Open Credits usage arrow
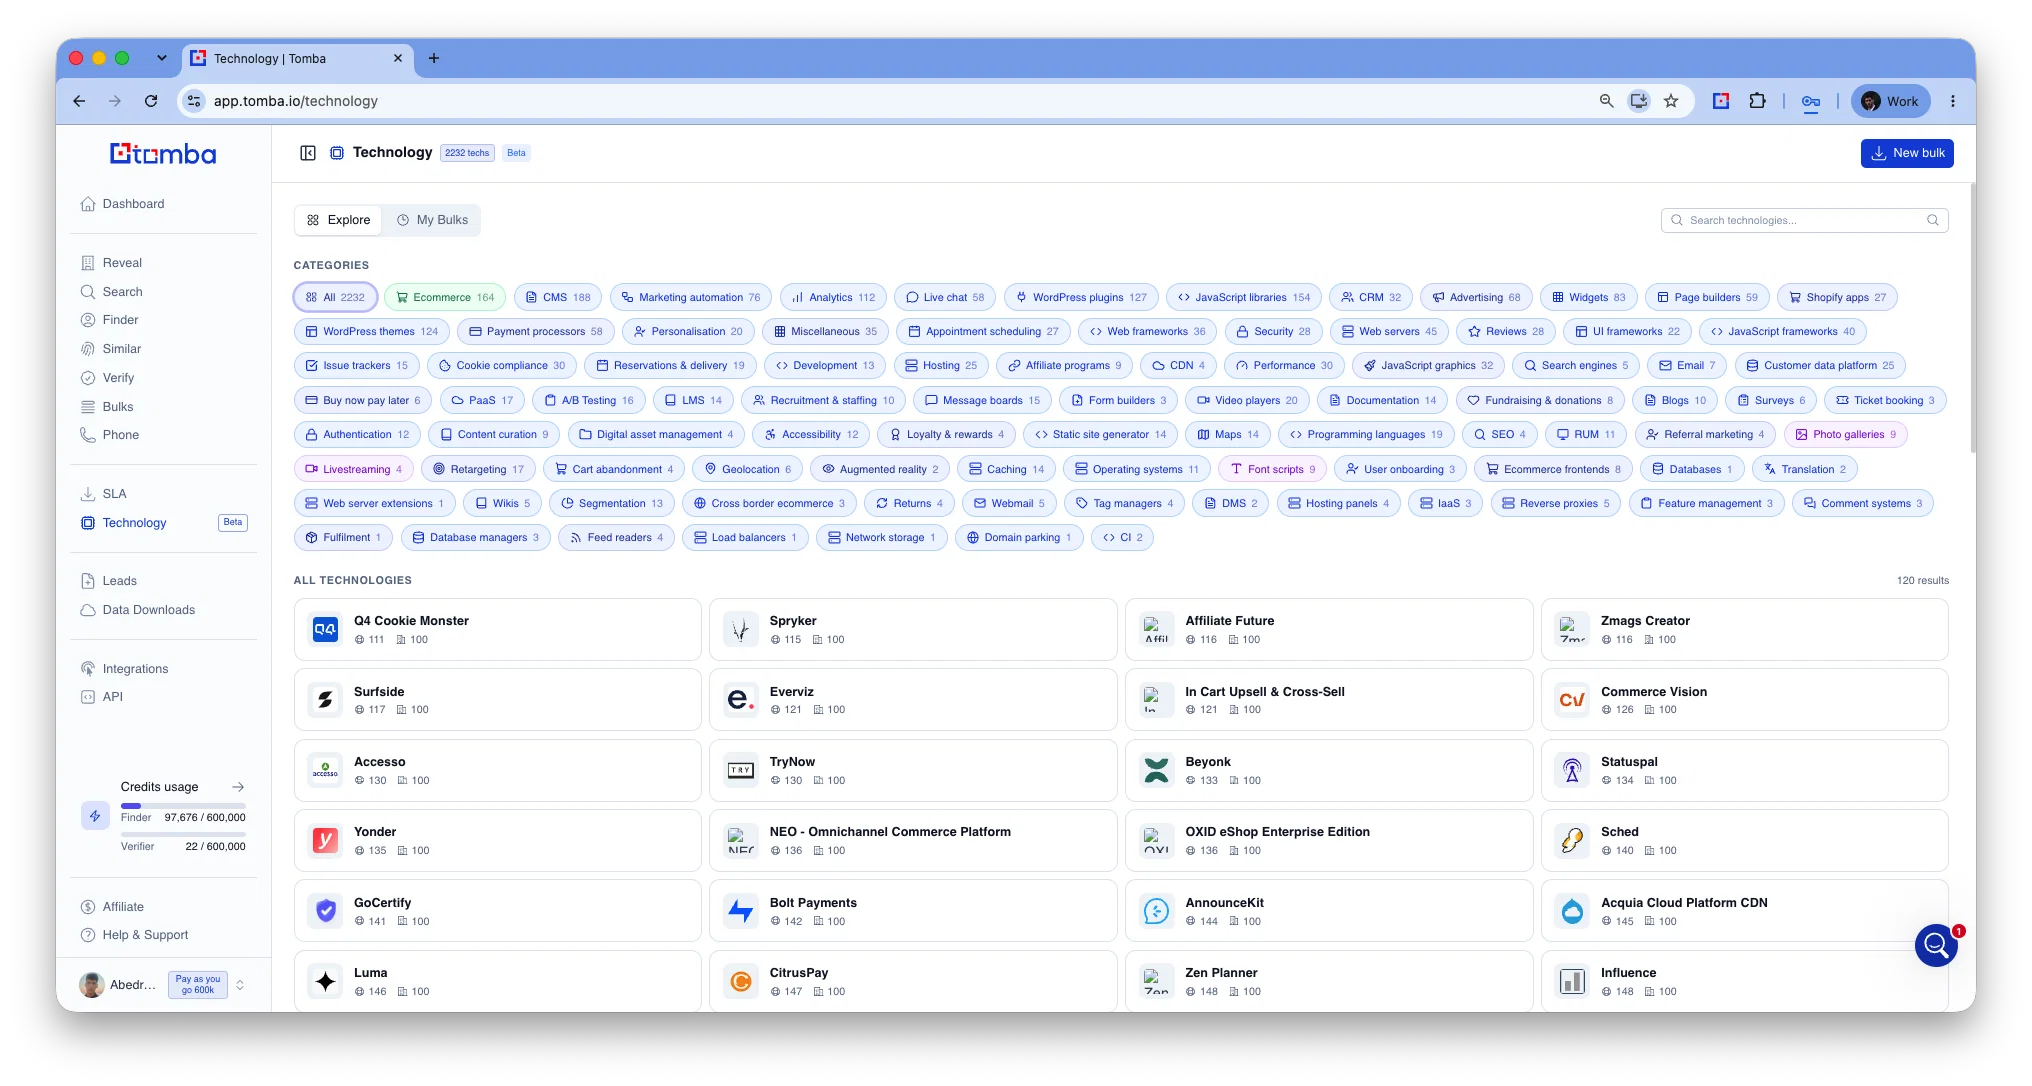Viewport: 2032px width, 1086px height. click(238, 787)
